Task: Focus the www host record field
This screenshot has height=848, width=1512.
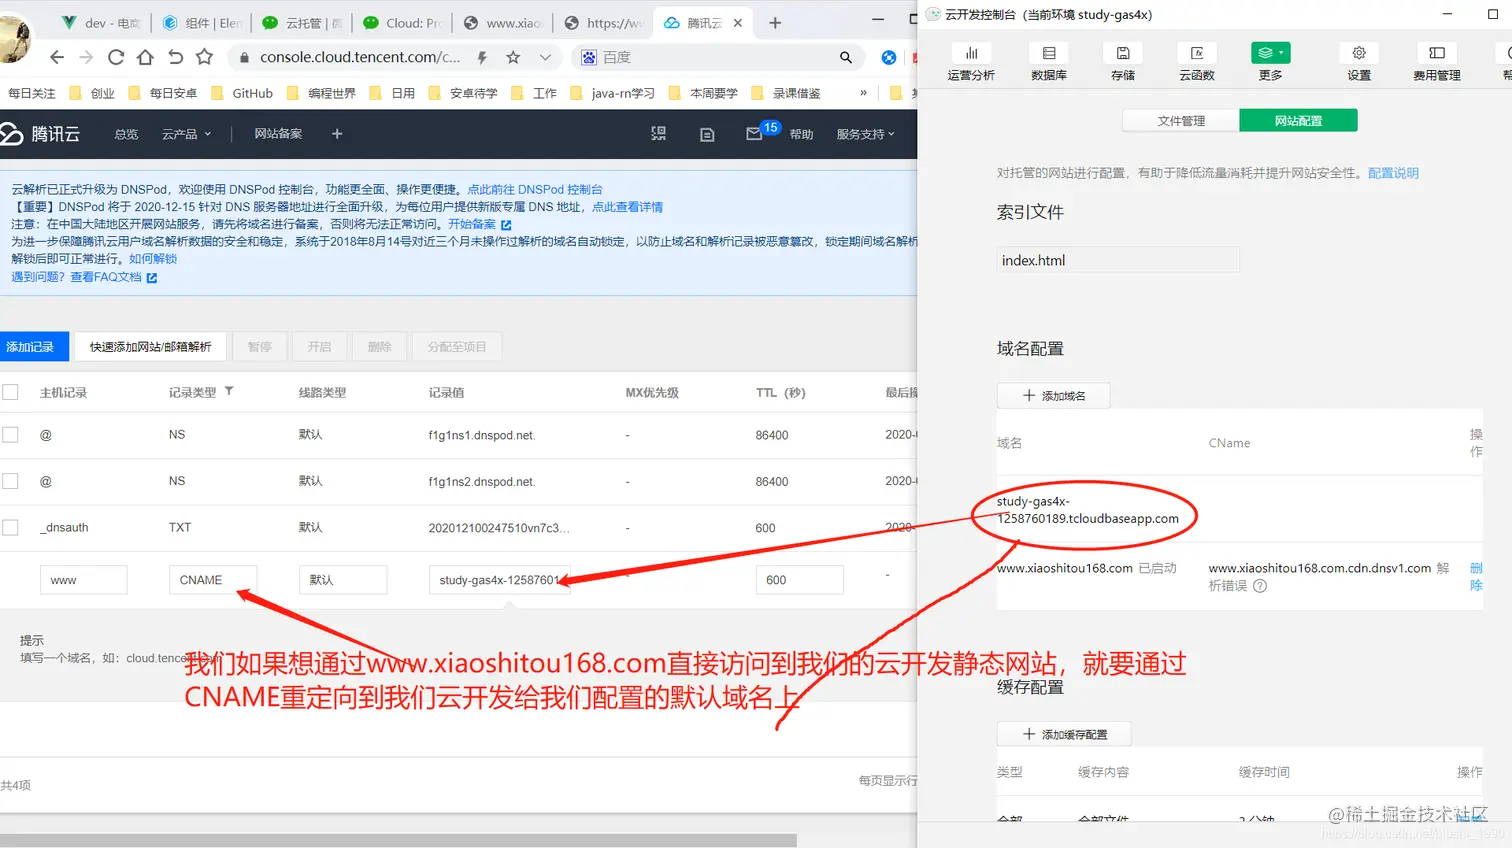Action: click(x=84, y=580)
